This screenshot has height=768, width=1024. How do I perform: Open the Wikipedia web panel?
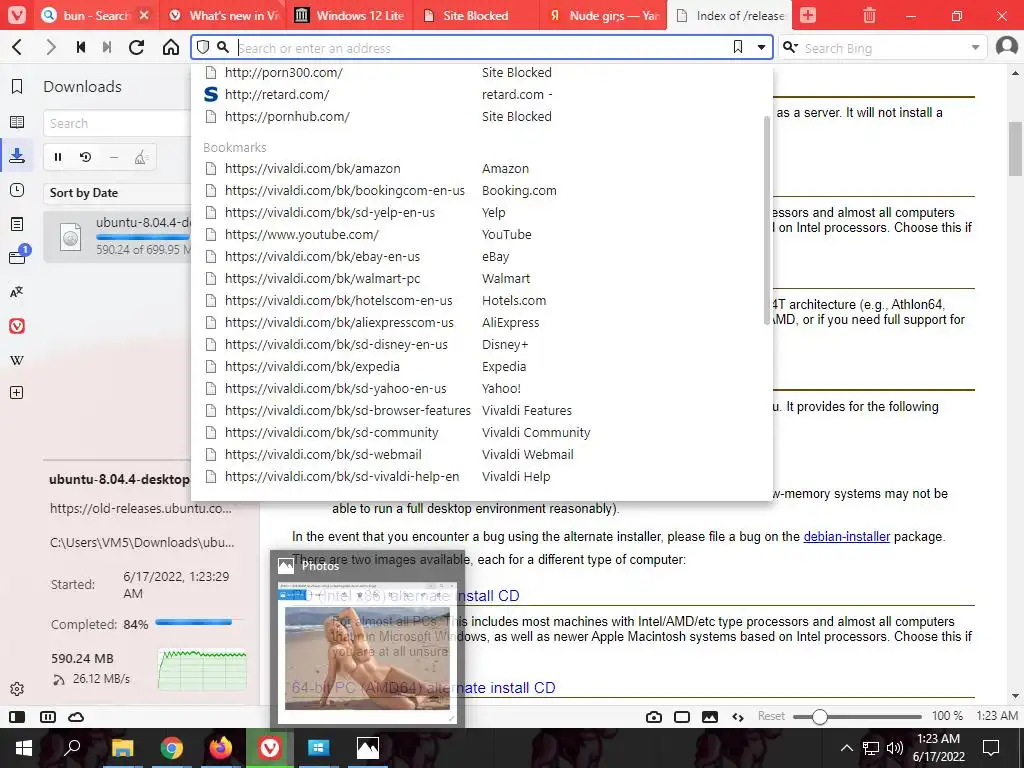point(17,360)
